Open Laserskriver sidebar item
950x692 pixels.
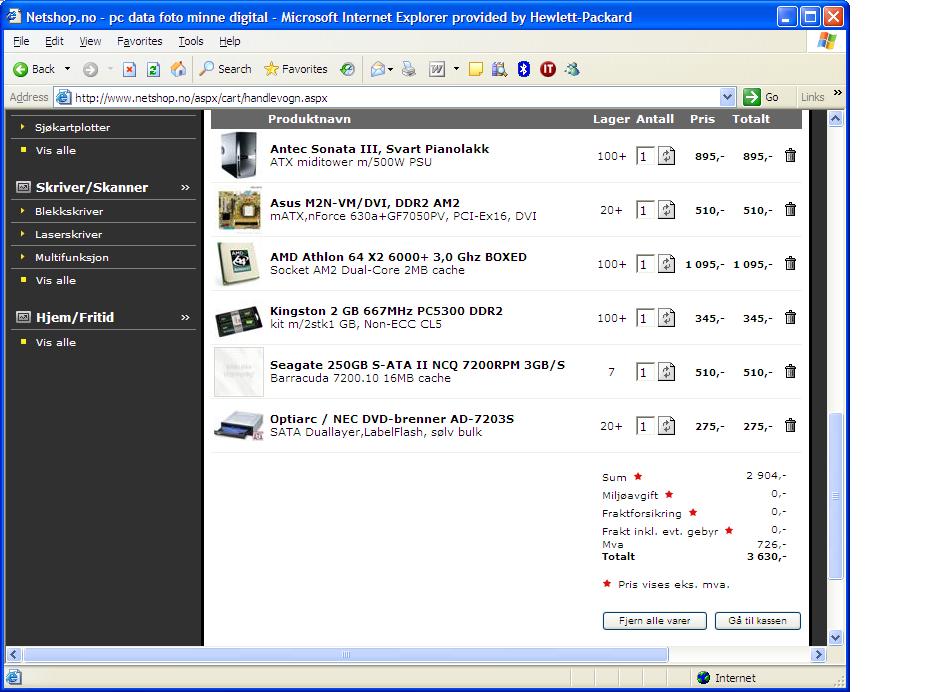coord(68,235)
